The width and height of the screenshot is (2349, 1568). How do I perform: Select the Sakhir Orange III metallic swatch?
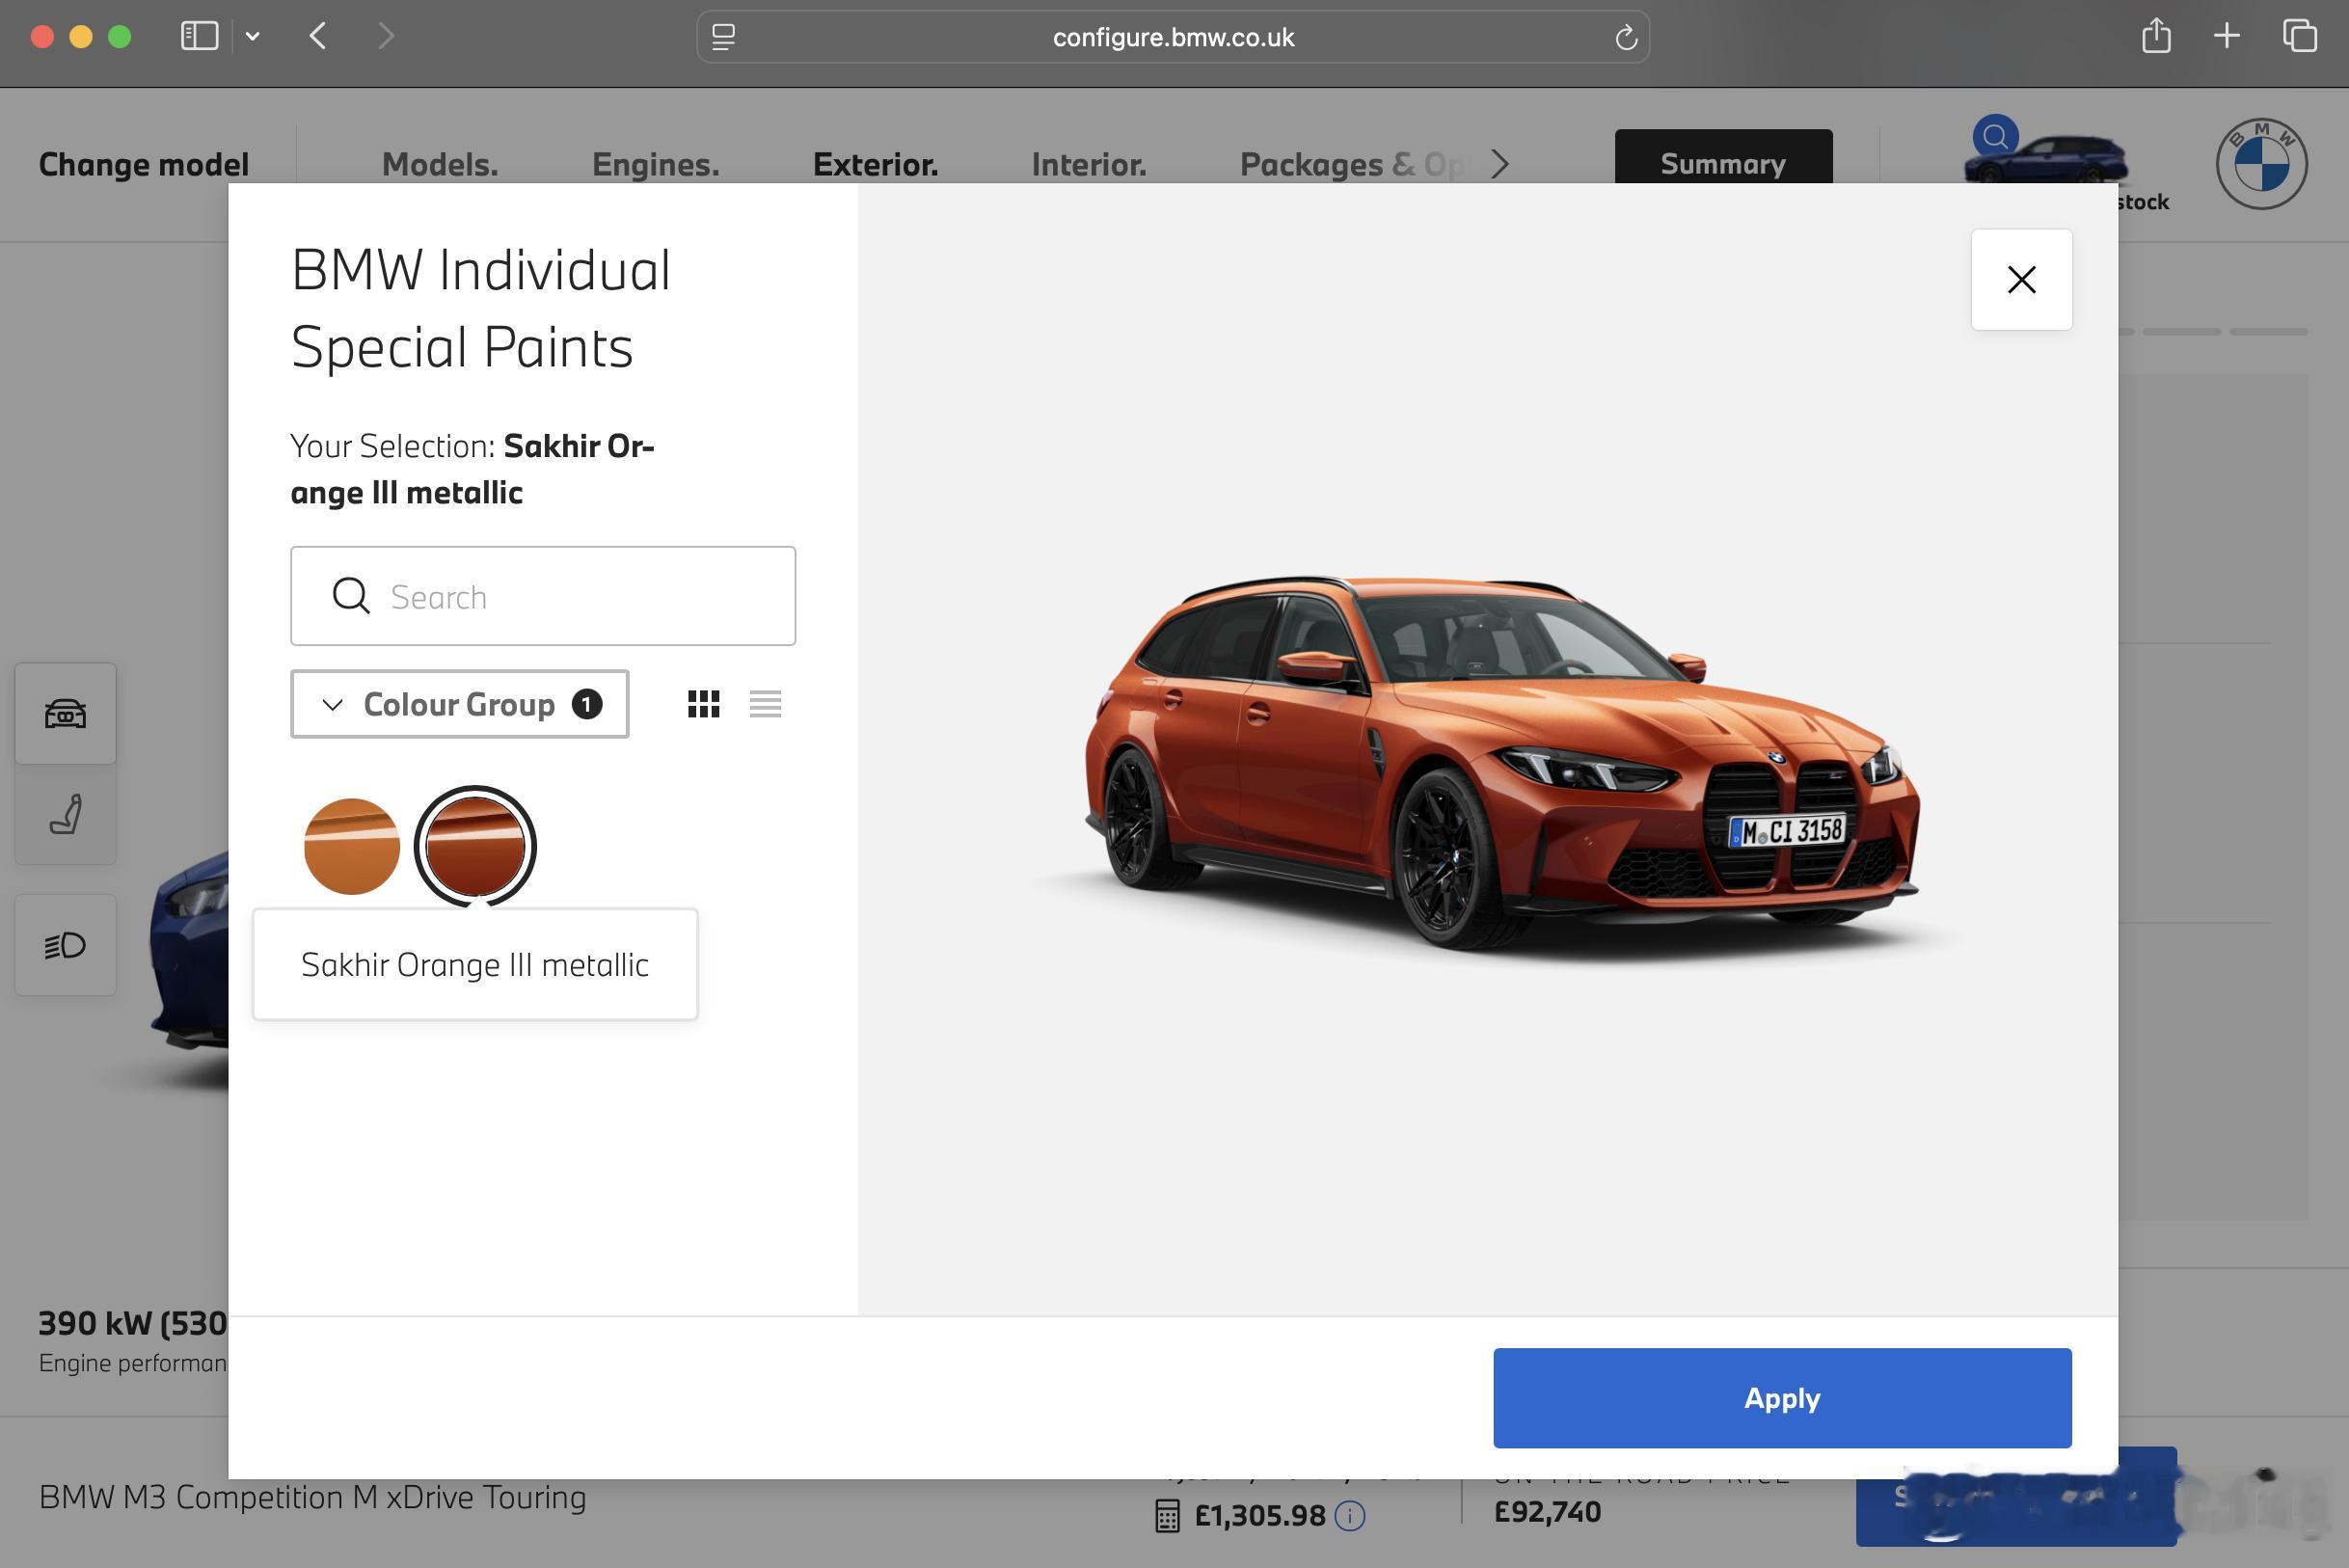[475, 846]
